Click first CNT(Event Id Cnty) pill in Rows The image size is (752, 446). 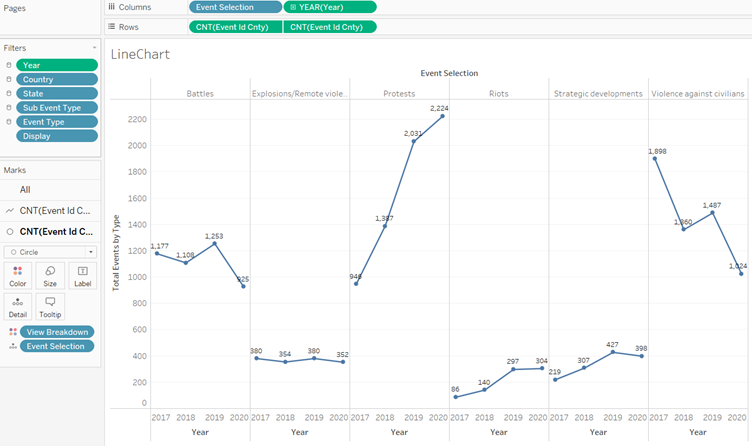click(234, 27)
